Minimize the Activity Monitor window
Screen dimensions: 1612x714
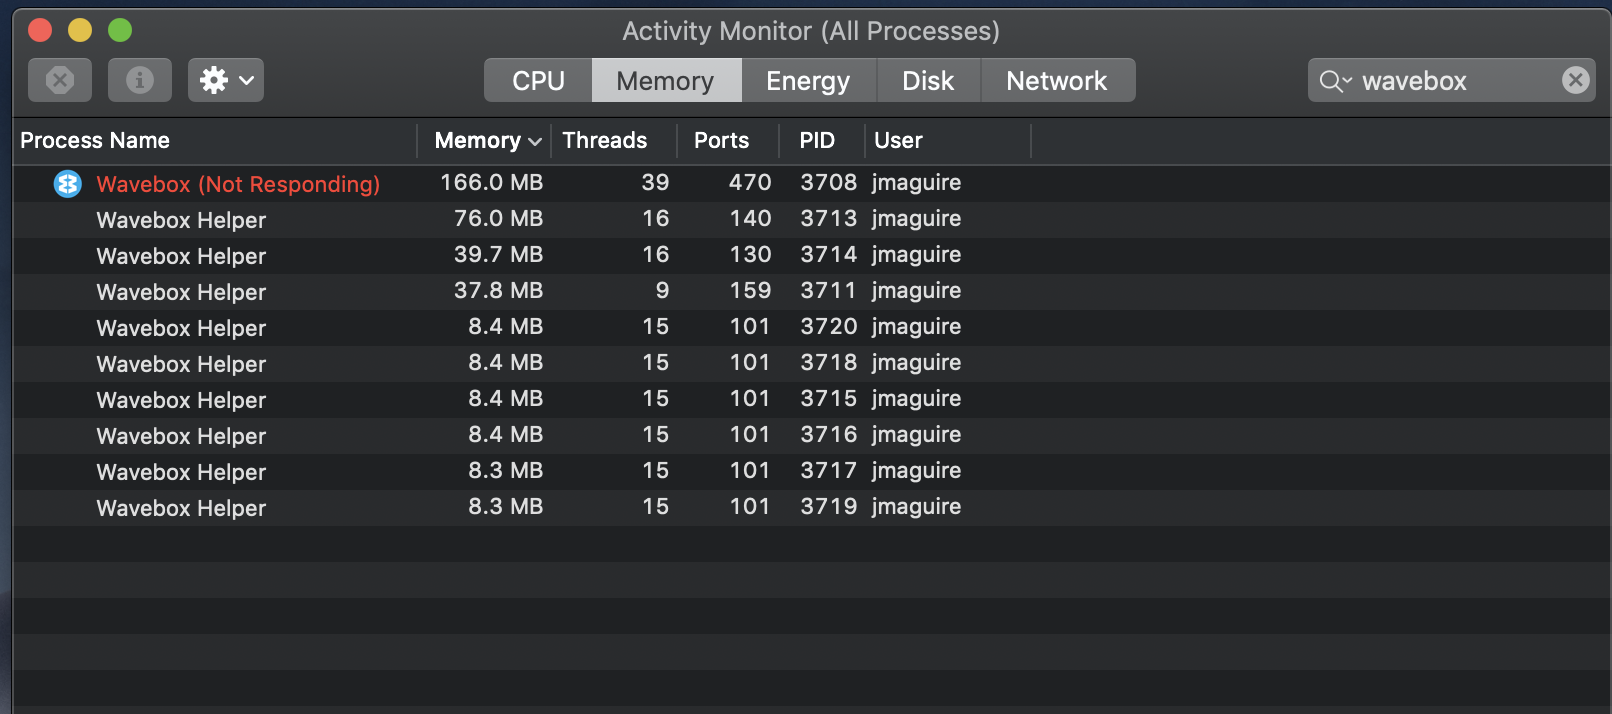click(80, 30)
